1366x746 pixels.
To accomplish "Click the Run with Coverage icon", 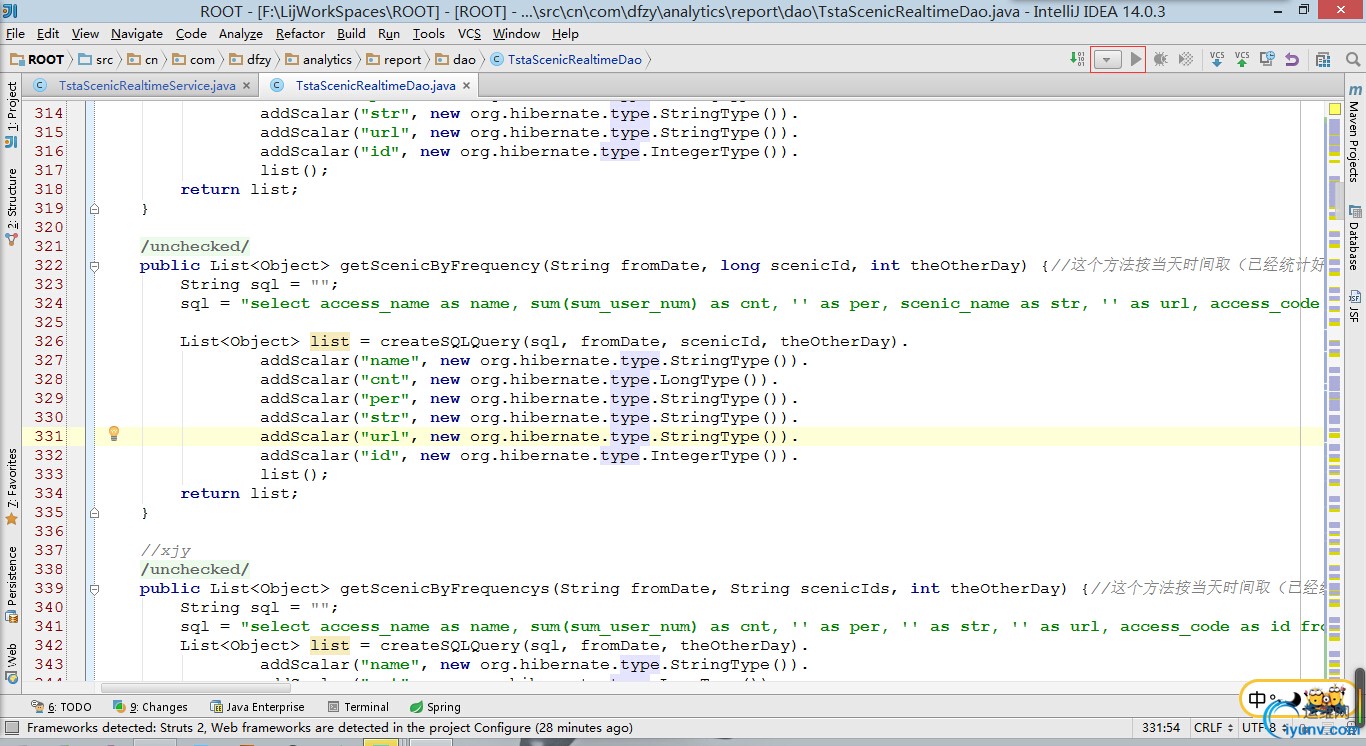I will [x=1186, y=60].
